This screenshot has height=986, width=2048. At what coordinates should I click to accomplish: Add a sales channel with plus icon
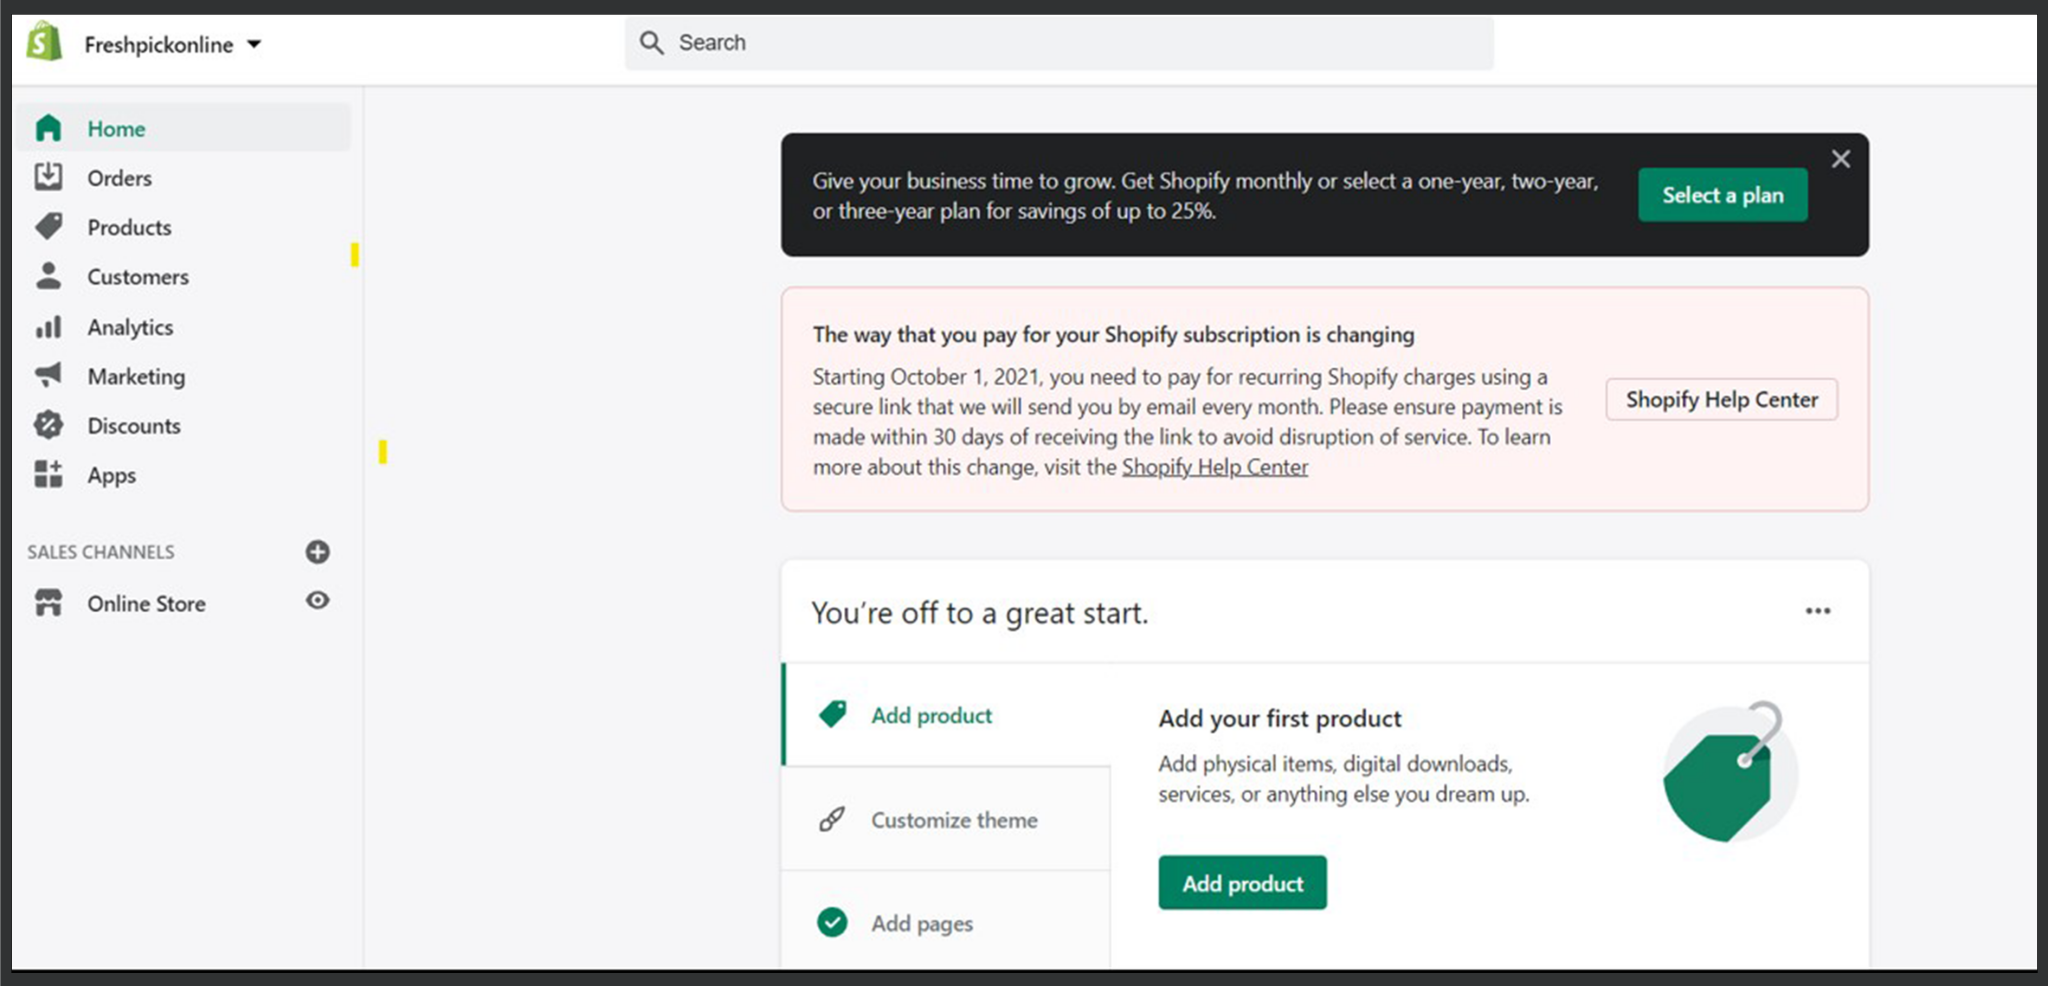tap(318, 552)
